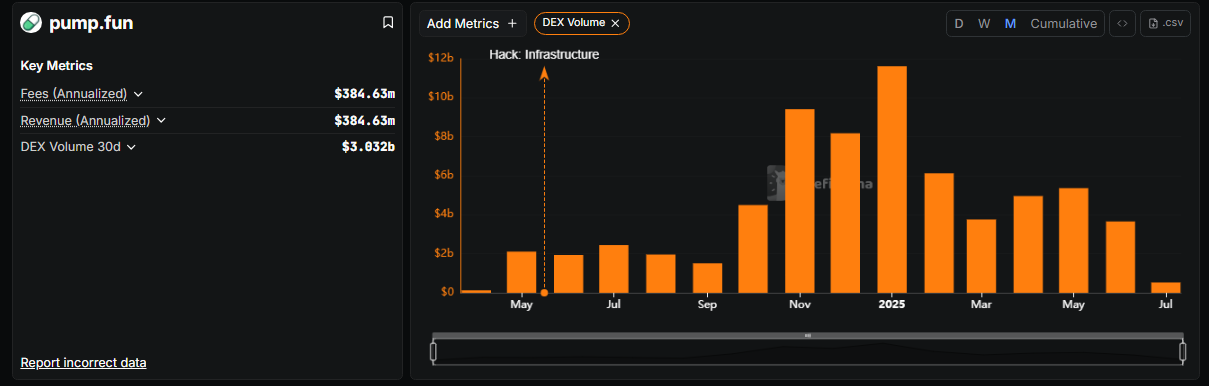Click the November volume bar

click(x=799, y=201)
